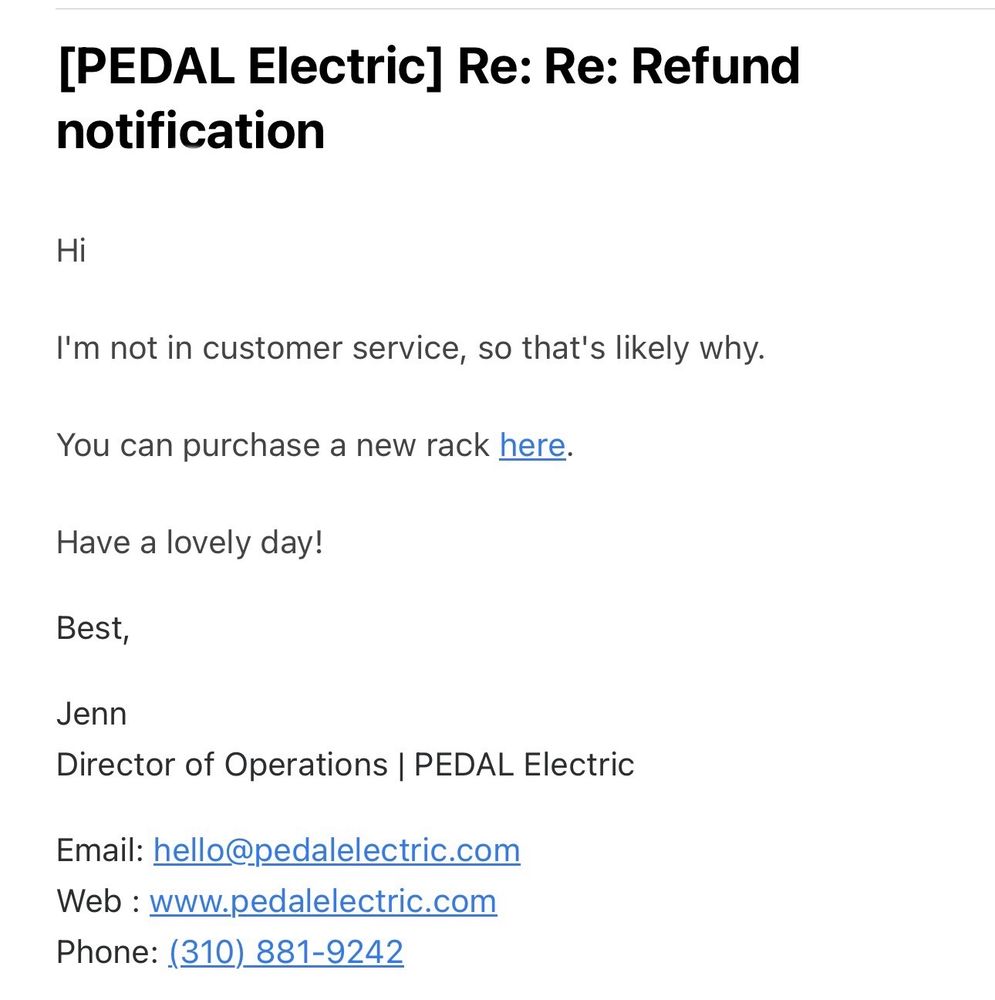Image resolution: width=995 pixels, height=1000 pixels.
Task: Click "[PEDAL Electric]" tag in the subject line
Action: pyautogui.click(x=249, y=67)
